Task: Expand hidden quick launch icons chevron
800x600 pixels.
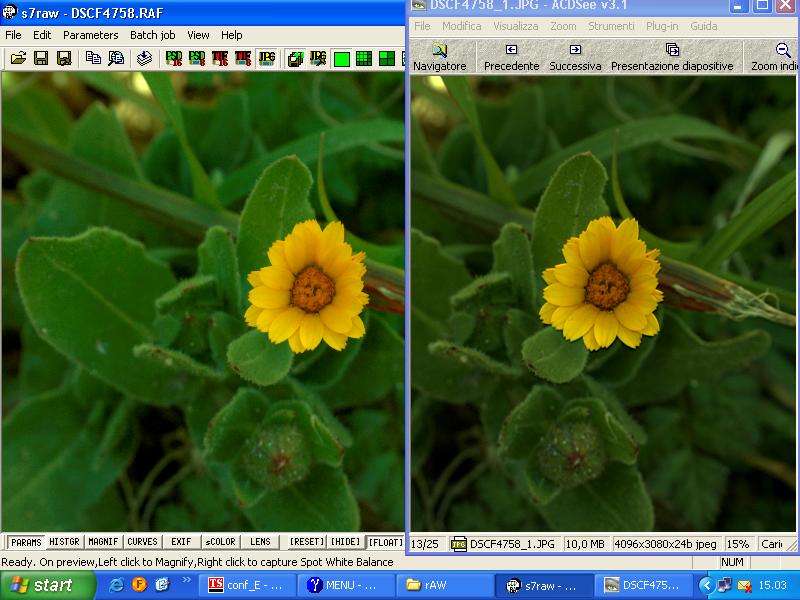Action: [186, 580]
